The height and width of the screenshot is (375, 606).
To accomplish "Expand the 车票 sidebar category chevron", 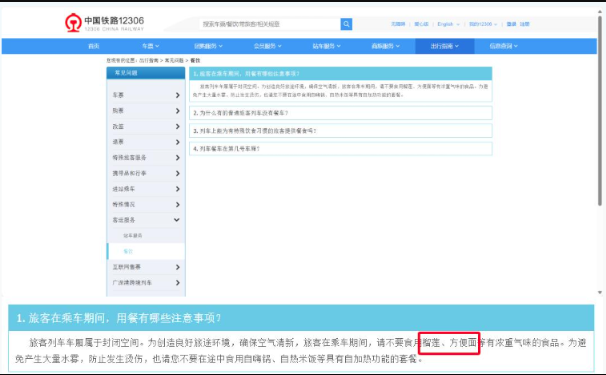I will (x=177, y=95).
